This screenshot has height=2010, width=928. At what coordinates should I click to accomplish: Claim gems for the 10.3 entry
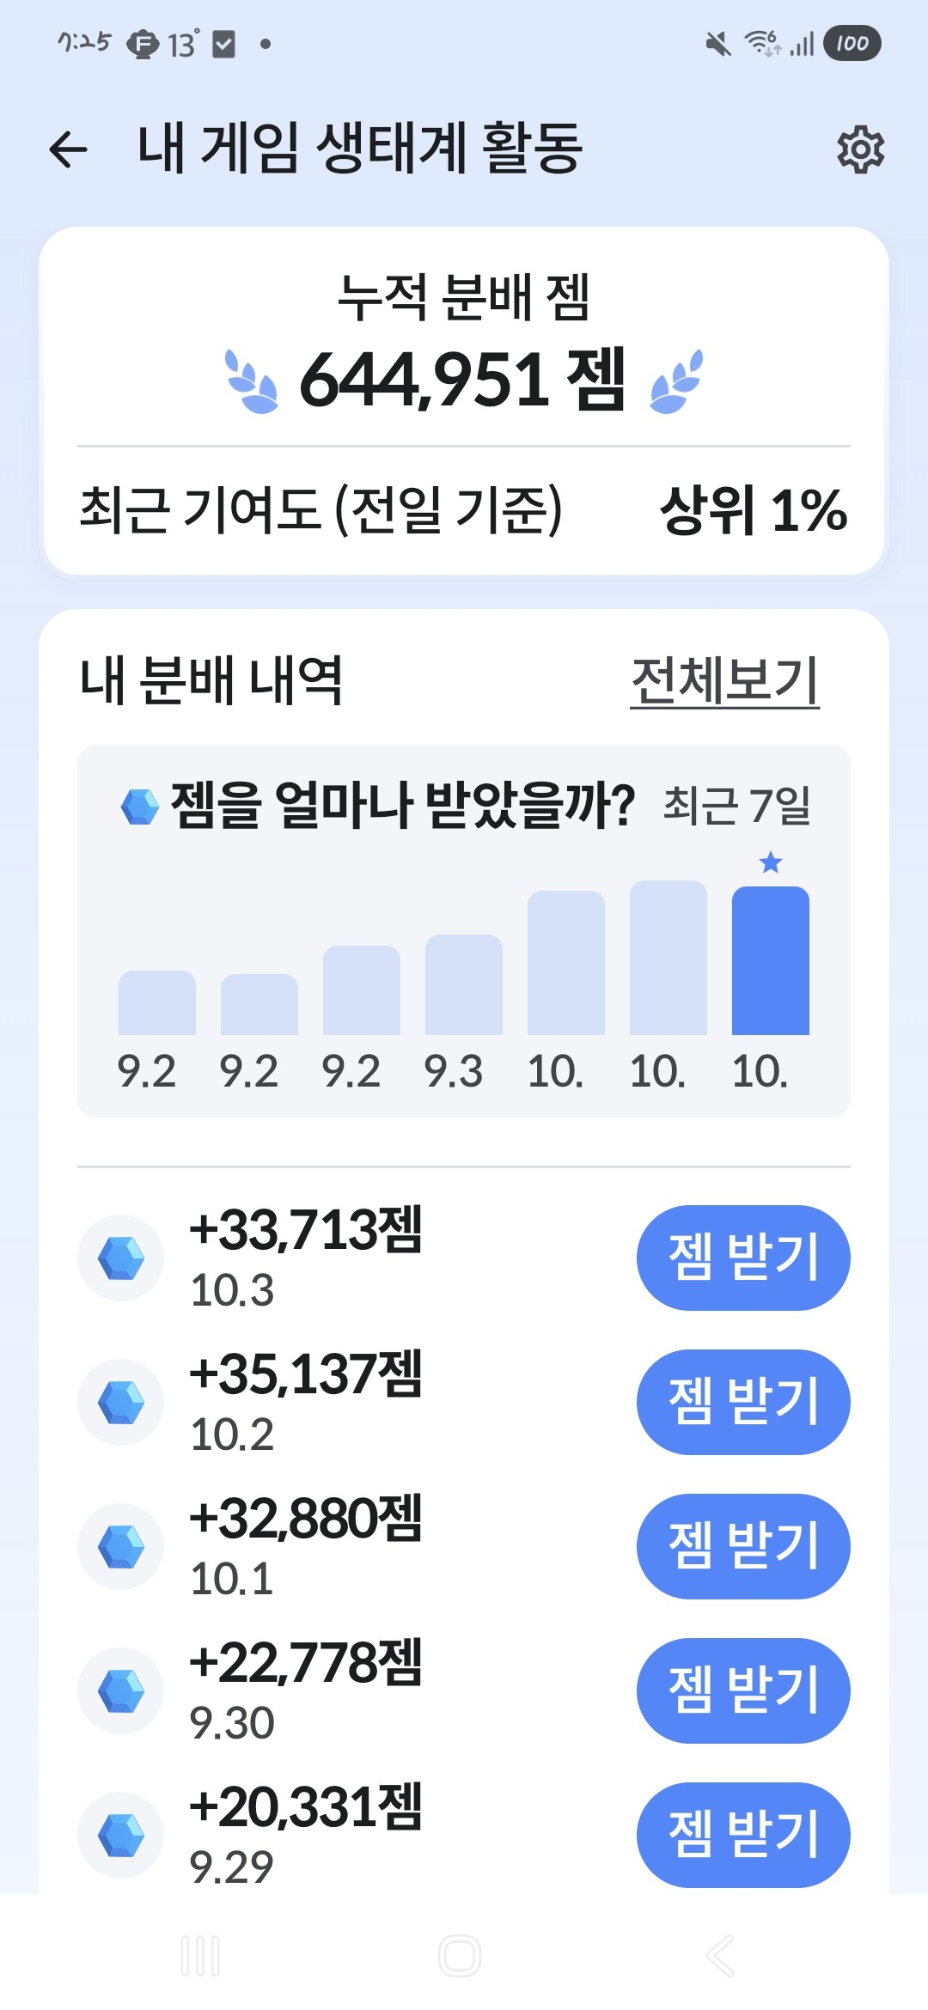(743, 1258)
